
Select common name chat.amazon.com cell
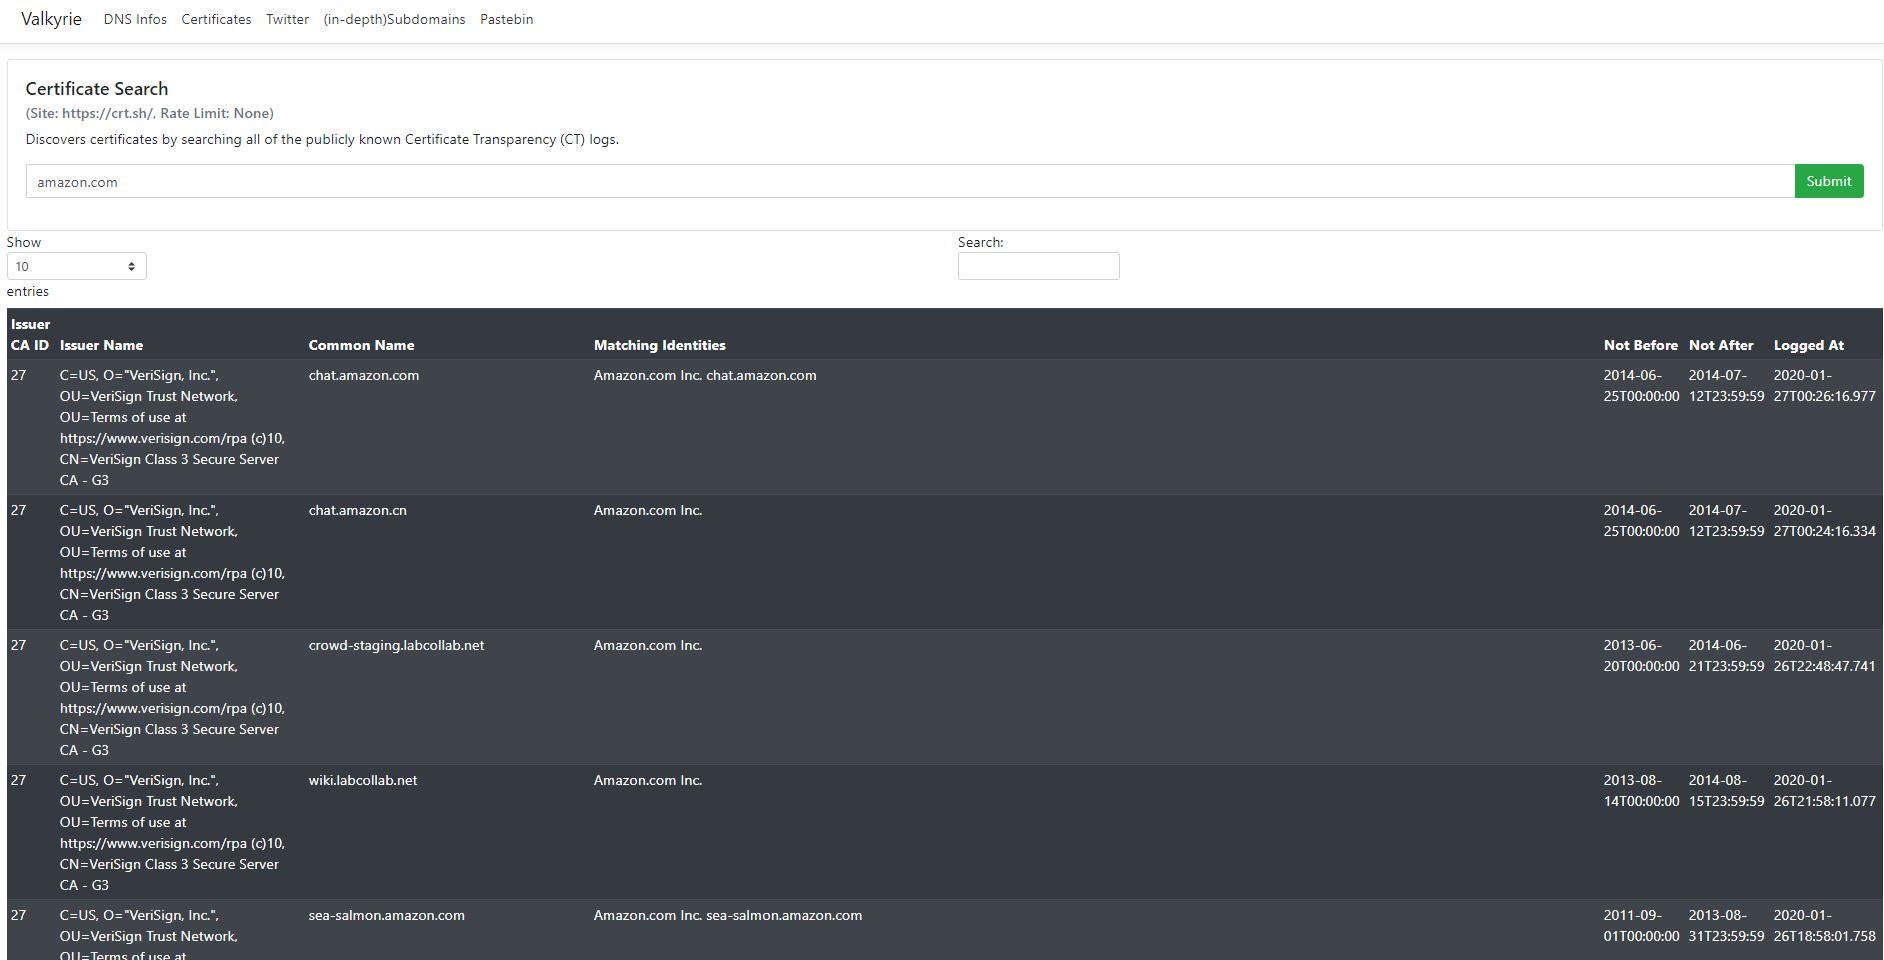click(x=364, y=375)
